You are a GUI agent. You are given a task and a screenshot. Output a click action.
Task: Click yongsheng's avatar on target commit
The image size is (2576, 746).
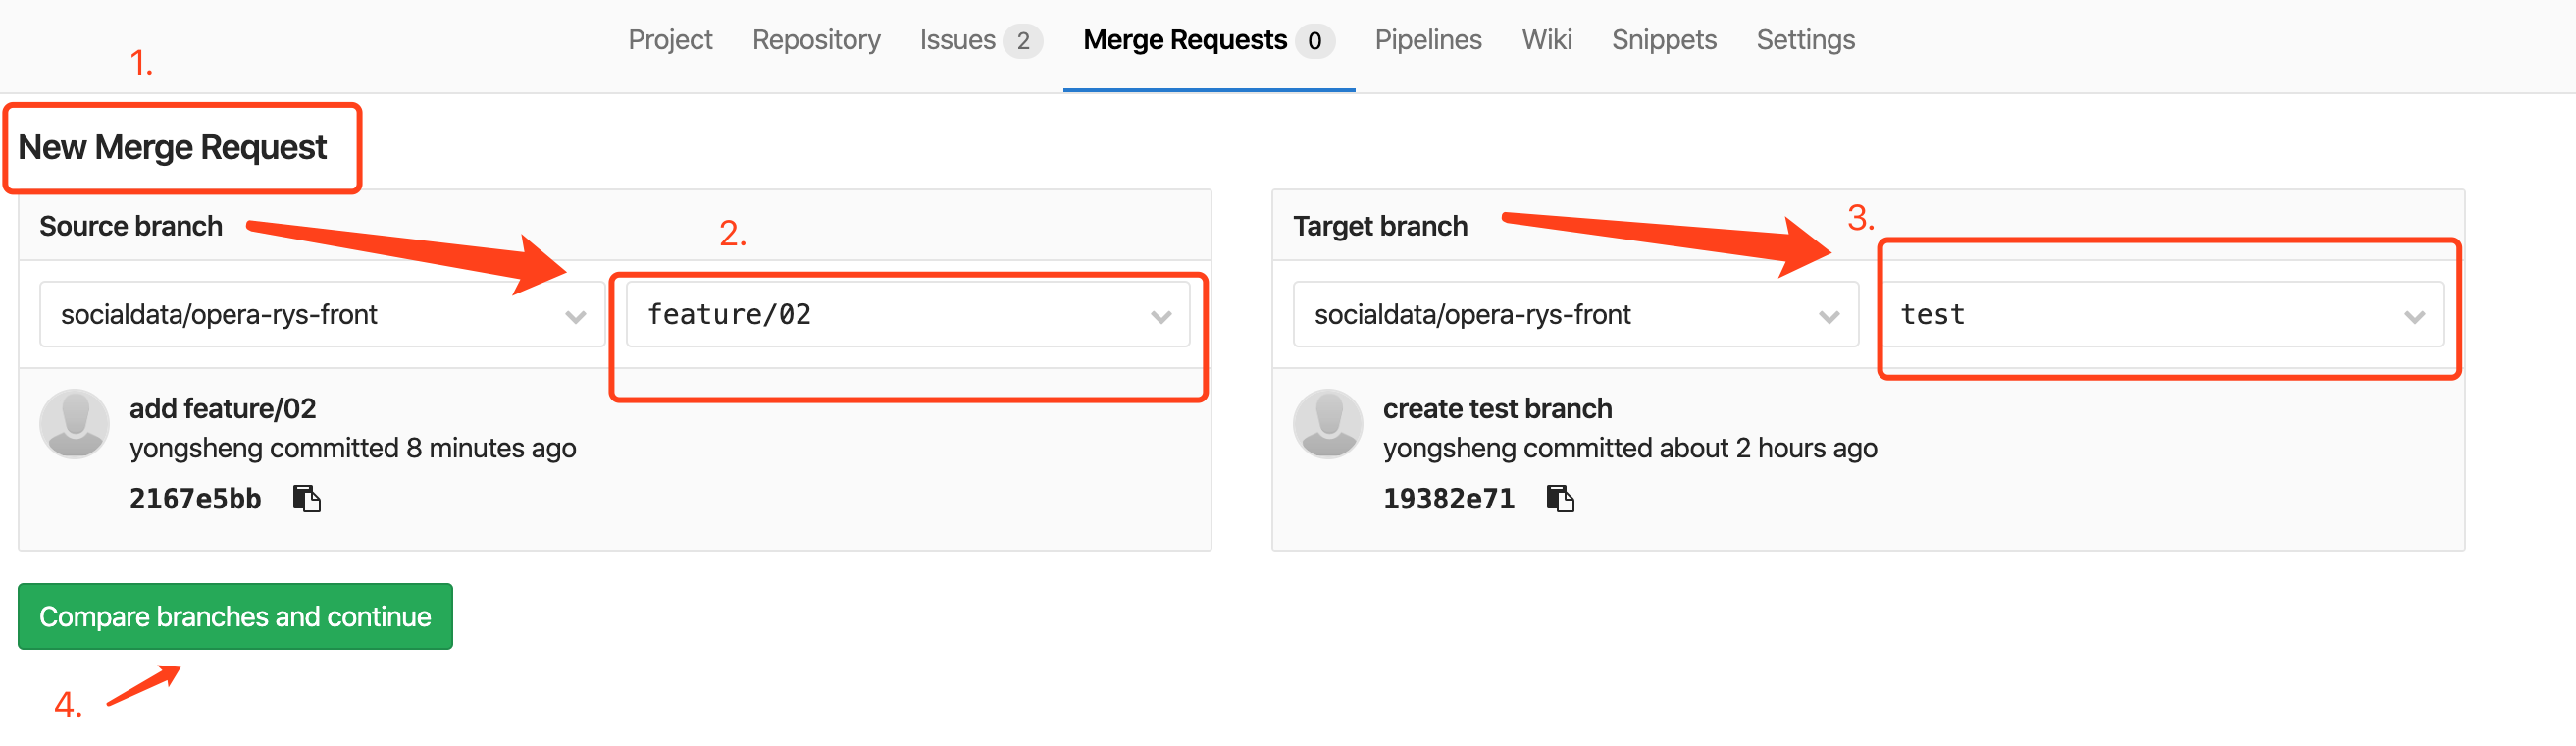pyautogui.click(x=1327, y=424)
